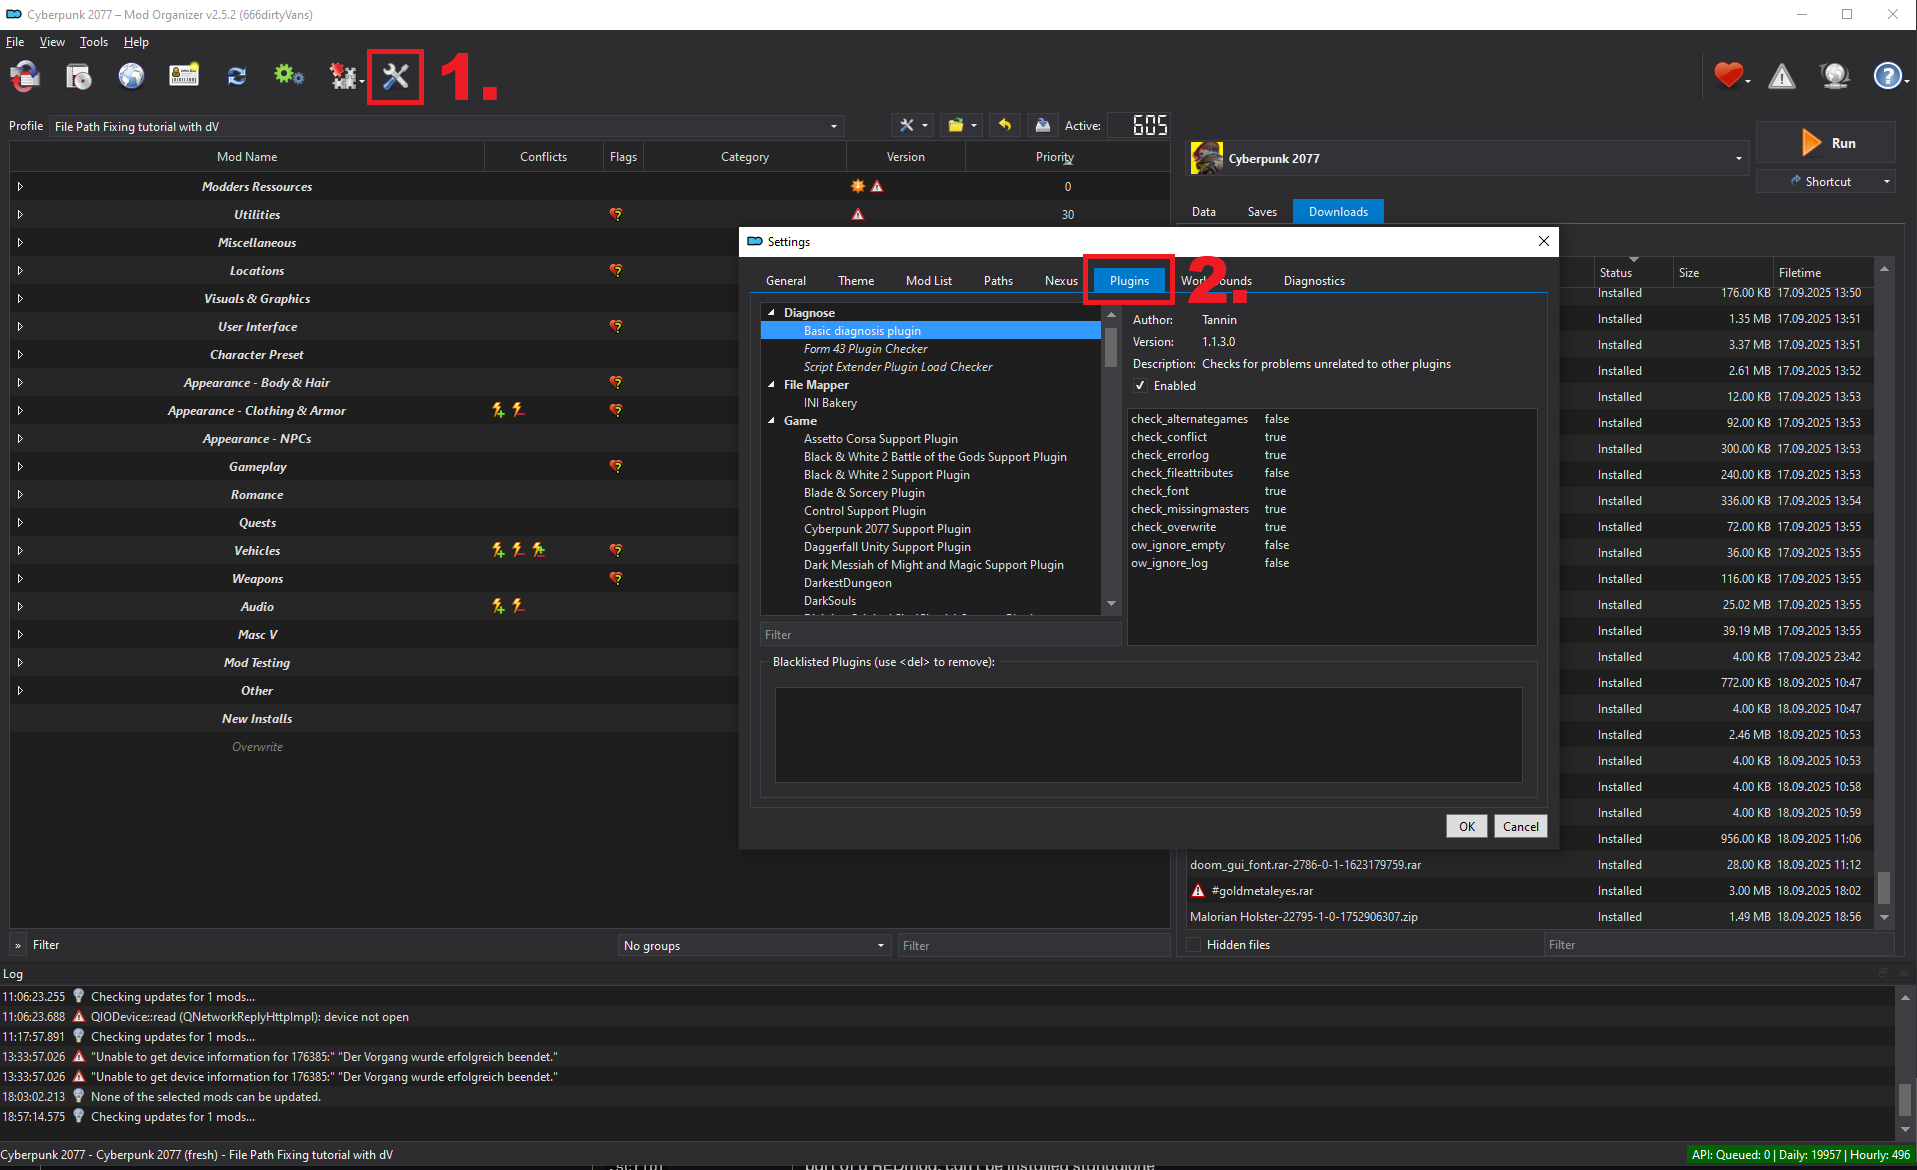Open the Tools menu
The image size is (1917, 1170).
tap(93, 42)
